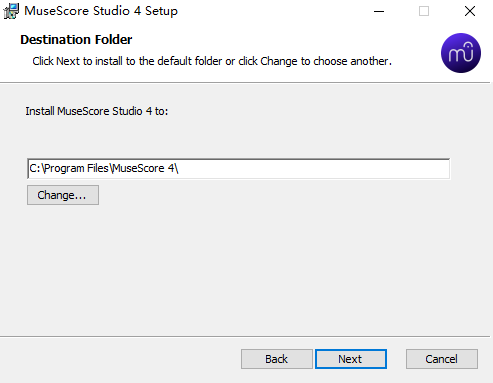493x383 pixels.
Task: Click the separator line above the bottom buttons
Action: 245,336
